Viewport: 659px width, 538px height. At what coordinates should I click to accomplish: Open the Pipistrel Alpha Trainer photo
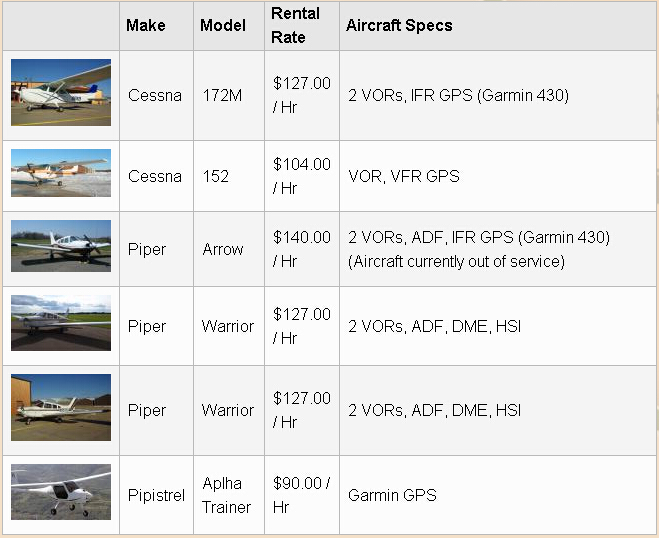61,492
